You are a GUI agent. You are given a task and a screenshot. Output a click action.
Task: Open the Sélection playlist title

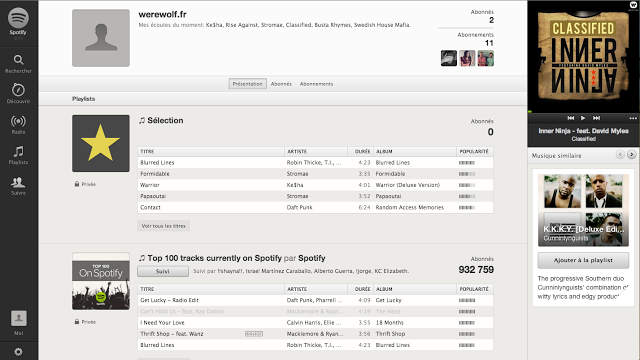tap(165, 120)
